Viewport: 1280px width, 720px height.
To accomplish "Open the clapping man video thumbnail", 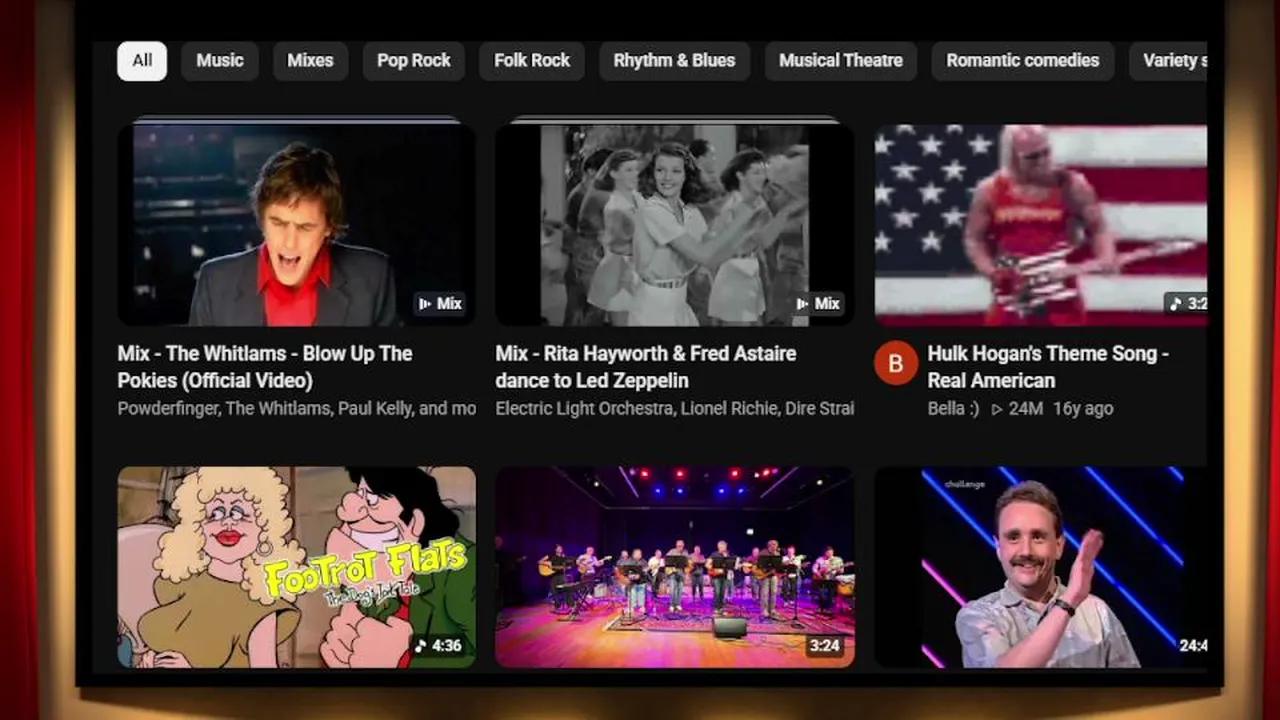I will tap(1041, 567).
